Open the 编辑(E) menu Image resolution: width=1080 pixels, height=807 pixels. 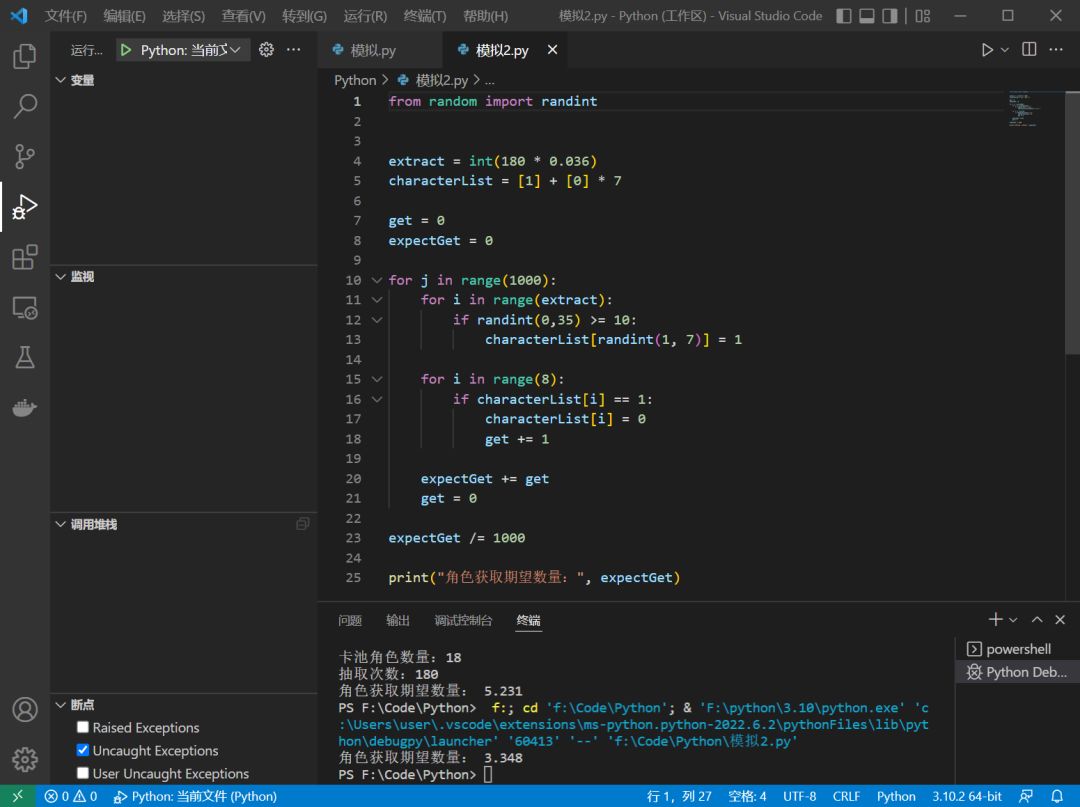point(125,16)
